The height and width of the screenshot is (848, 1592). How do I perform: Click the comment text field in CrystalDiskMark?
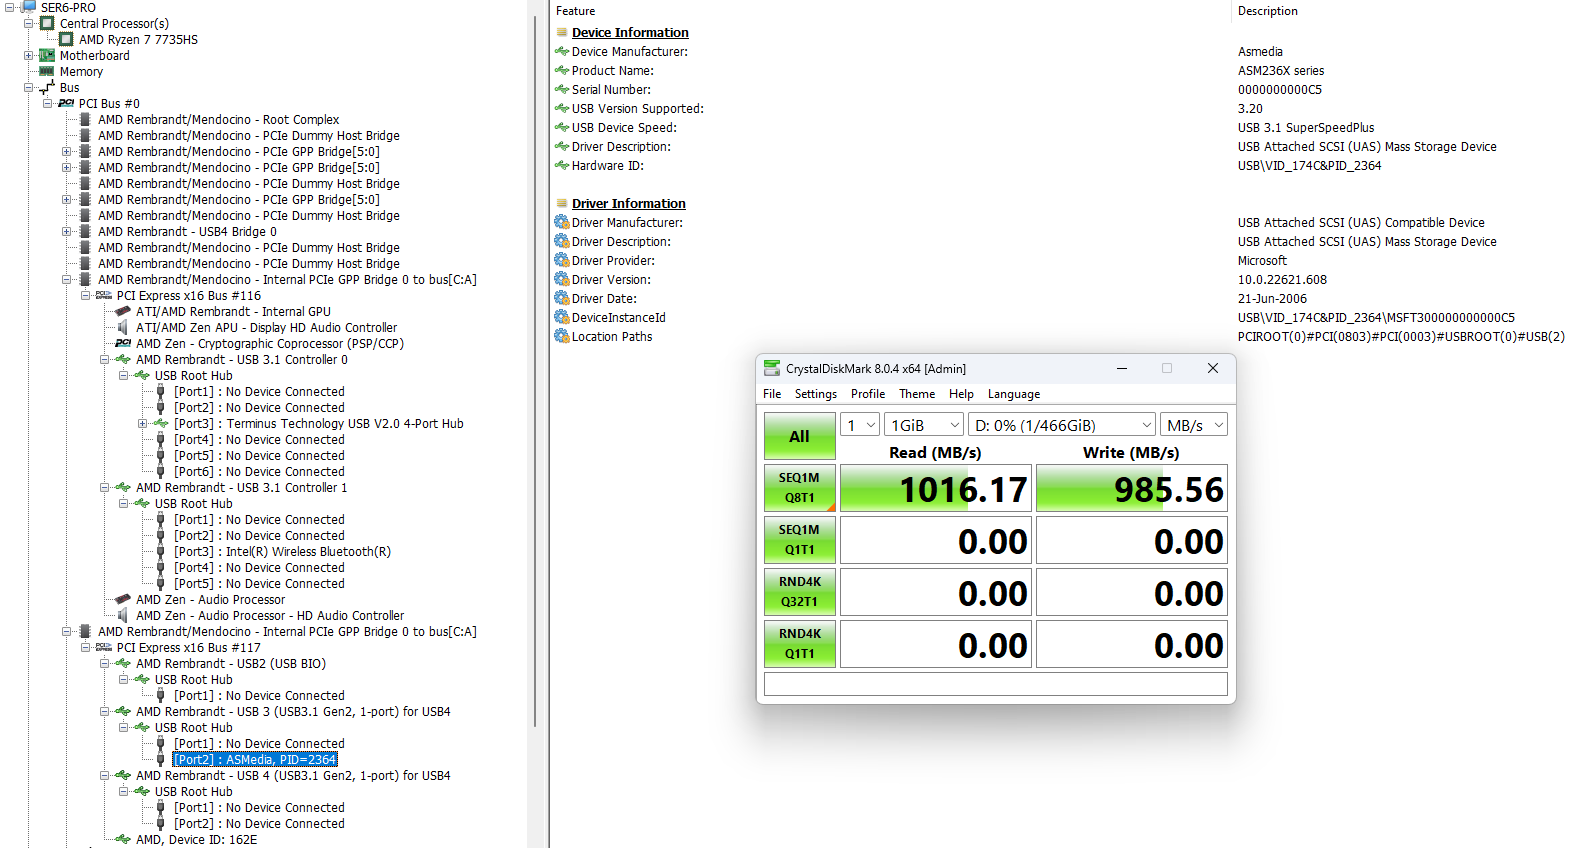[996, 684]
